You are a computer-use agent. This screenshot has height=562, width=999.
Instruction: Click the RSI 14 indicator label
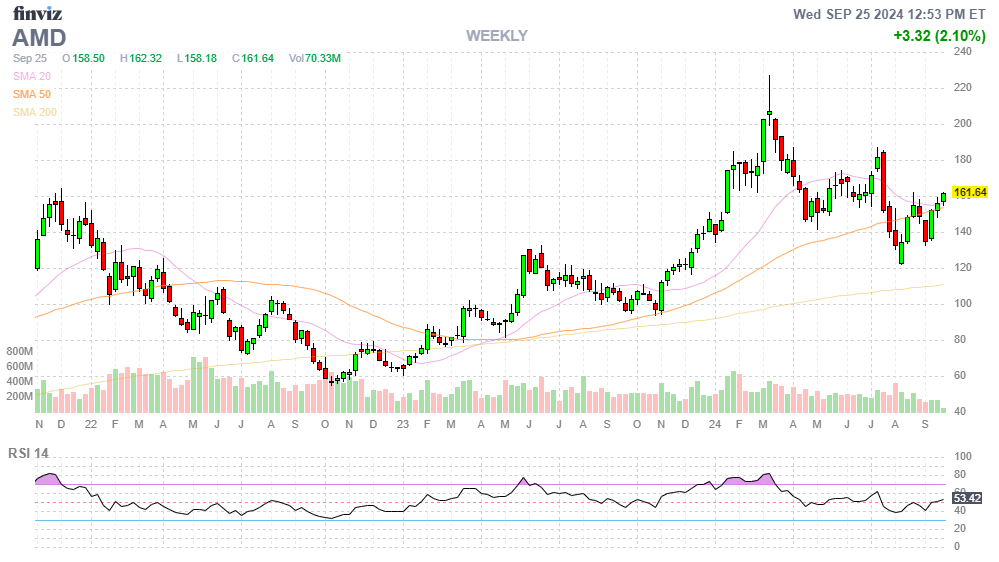click(x=28, y=453)
